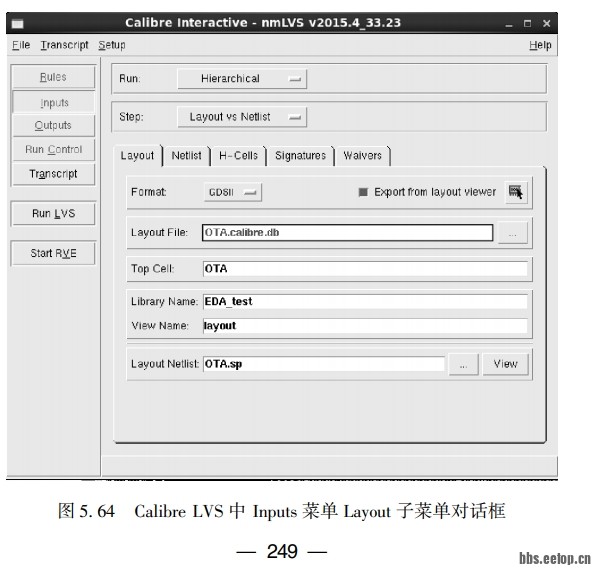Open the window menu icon in title bar
This screenshot has width=596, height=570.
click(x=17, y=24)
